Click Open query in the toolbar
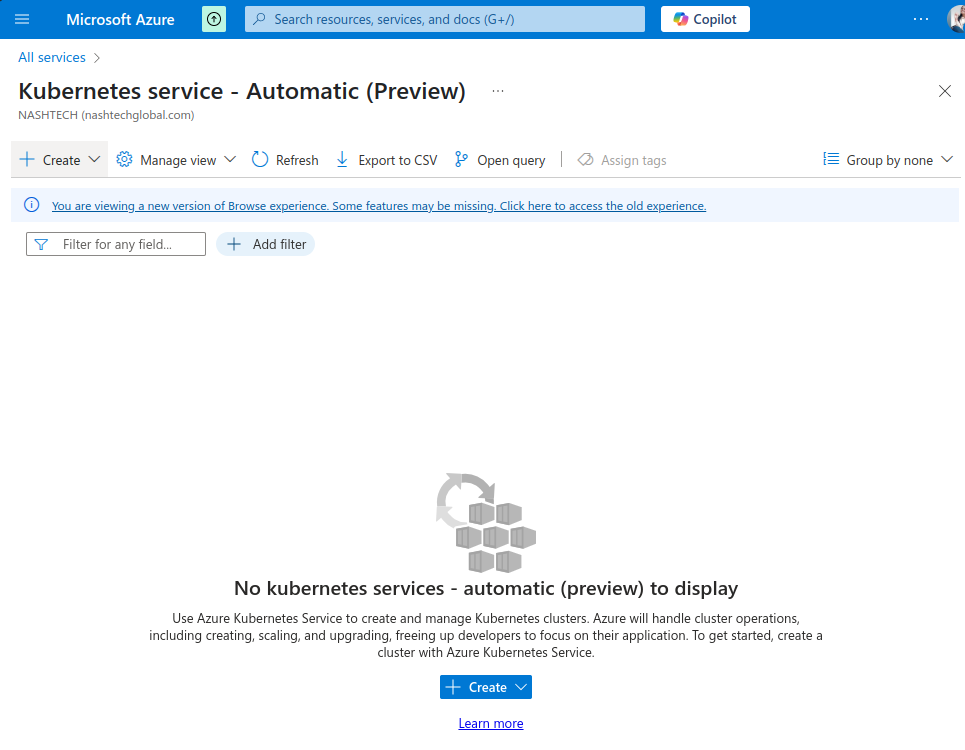The height and width of the screenshot is (750, 965). 500,160
